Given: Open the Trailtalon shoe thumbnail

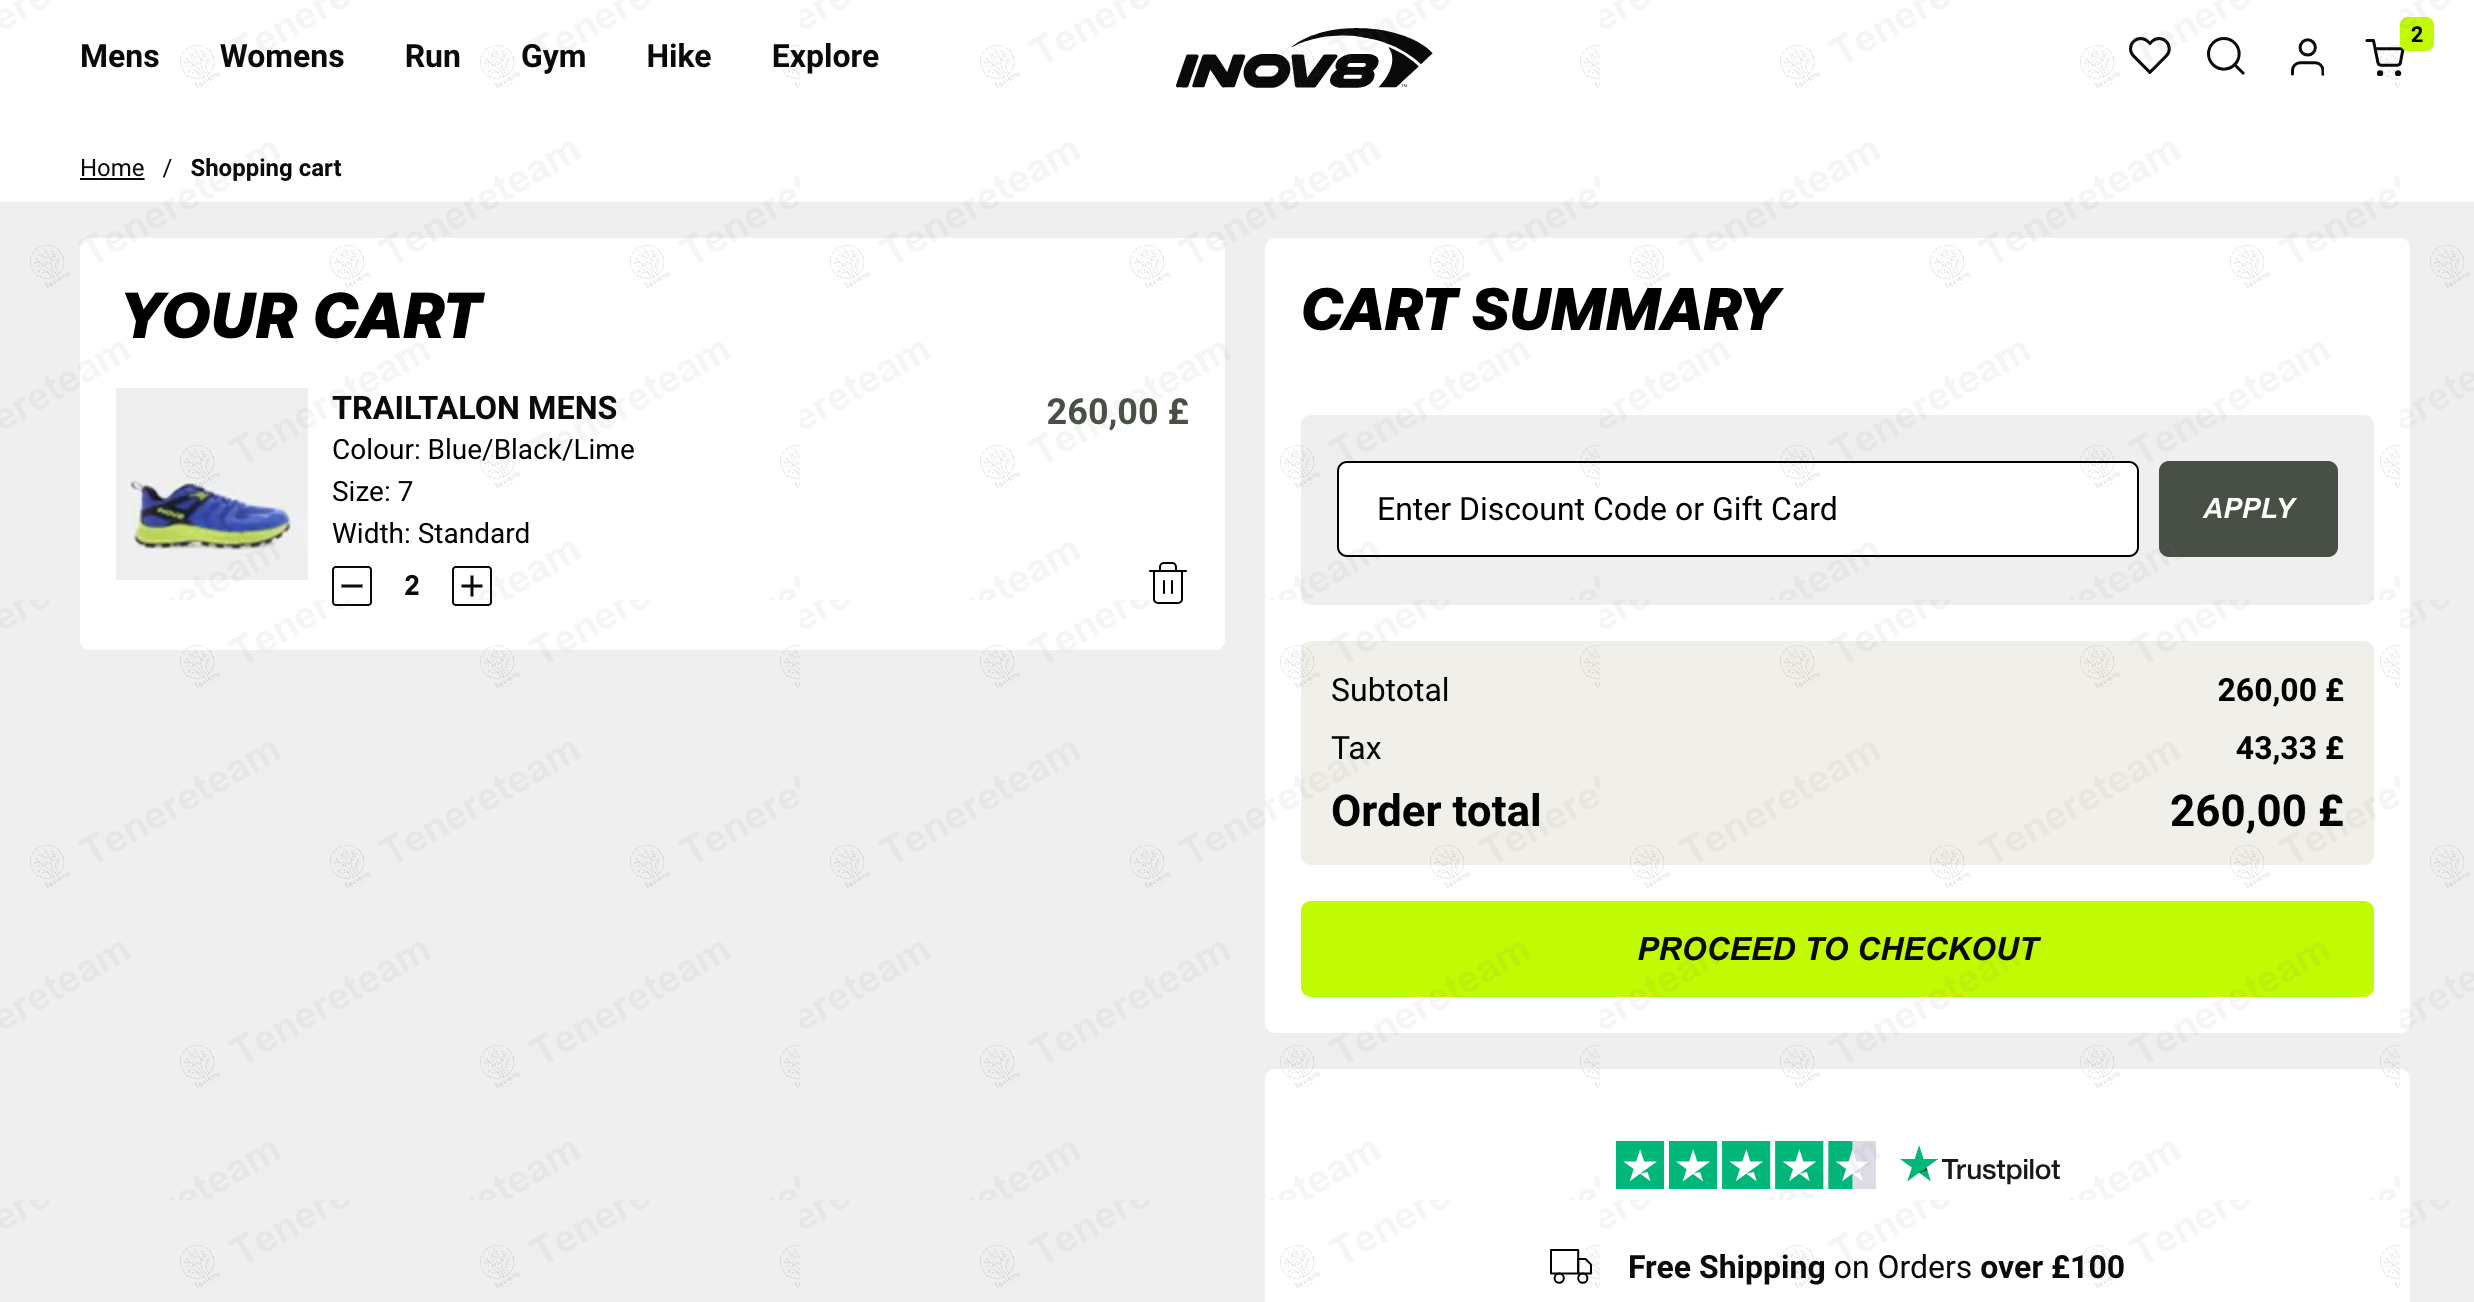Looking at the screenshot, I should (x=212, y=484).
